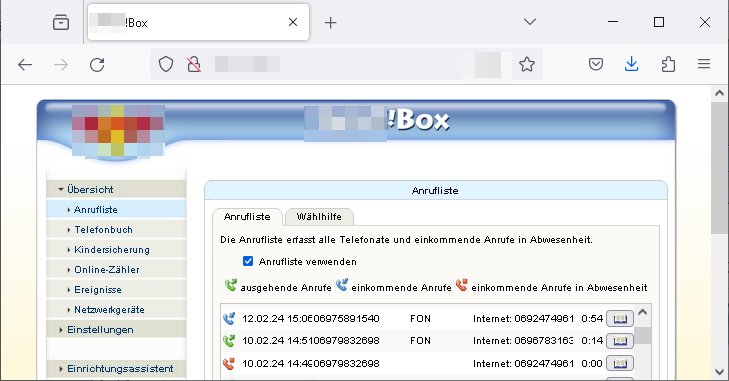The height and width of the screenshot is (381, 729).
Task: Click duration 0:54 in the call list
Action: tap(592, 319)
